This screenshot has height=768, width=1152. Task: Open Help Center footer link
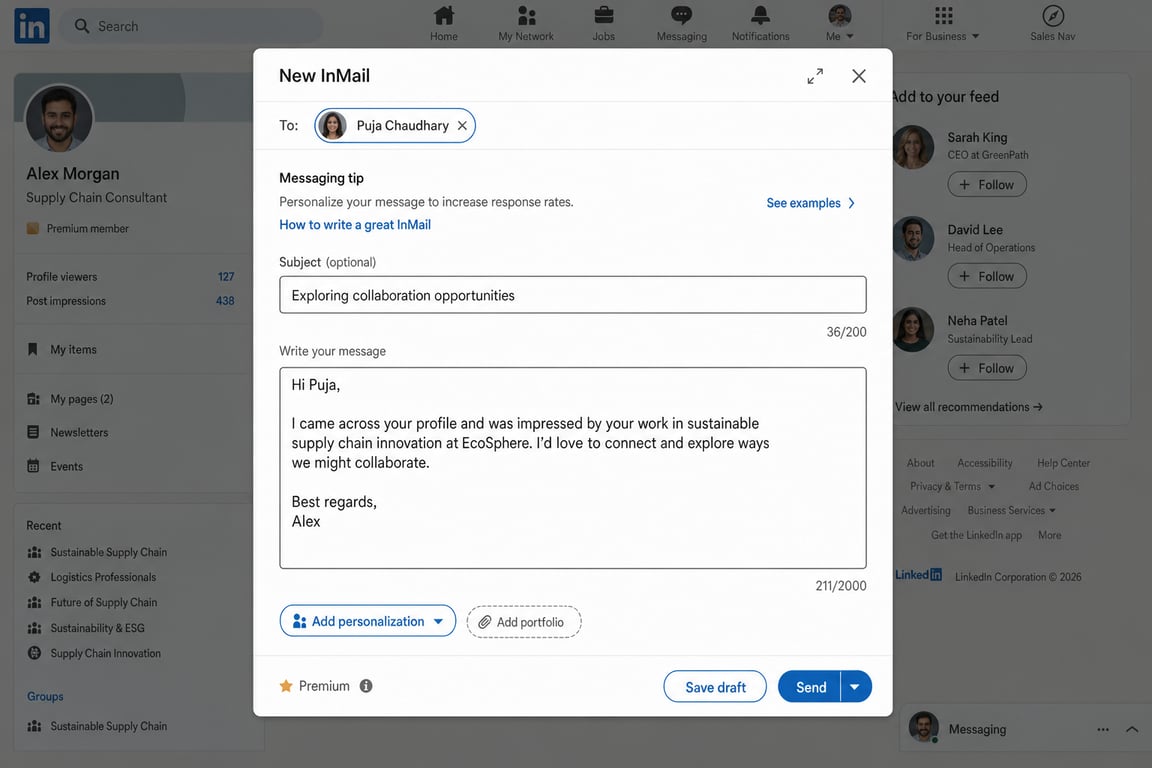click(1063, 463)
